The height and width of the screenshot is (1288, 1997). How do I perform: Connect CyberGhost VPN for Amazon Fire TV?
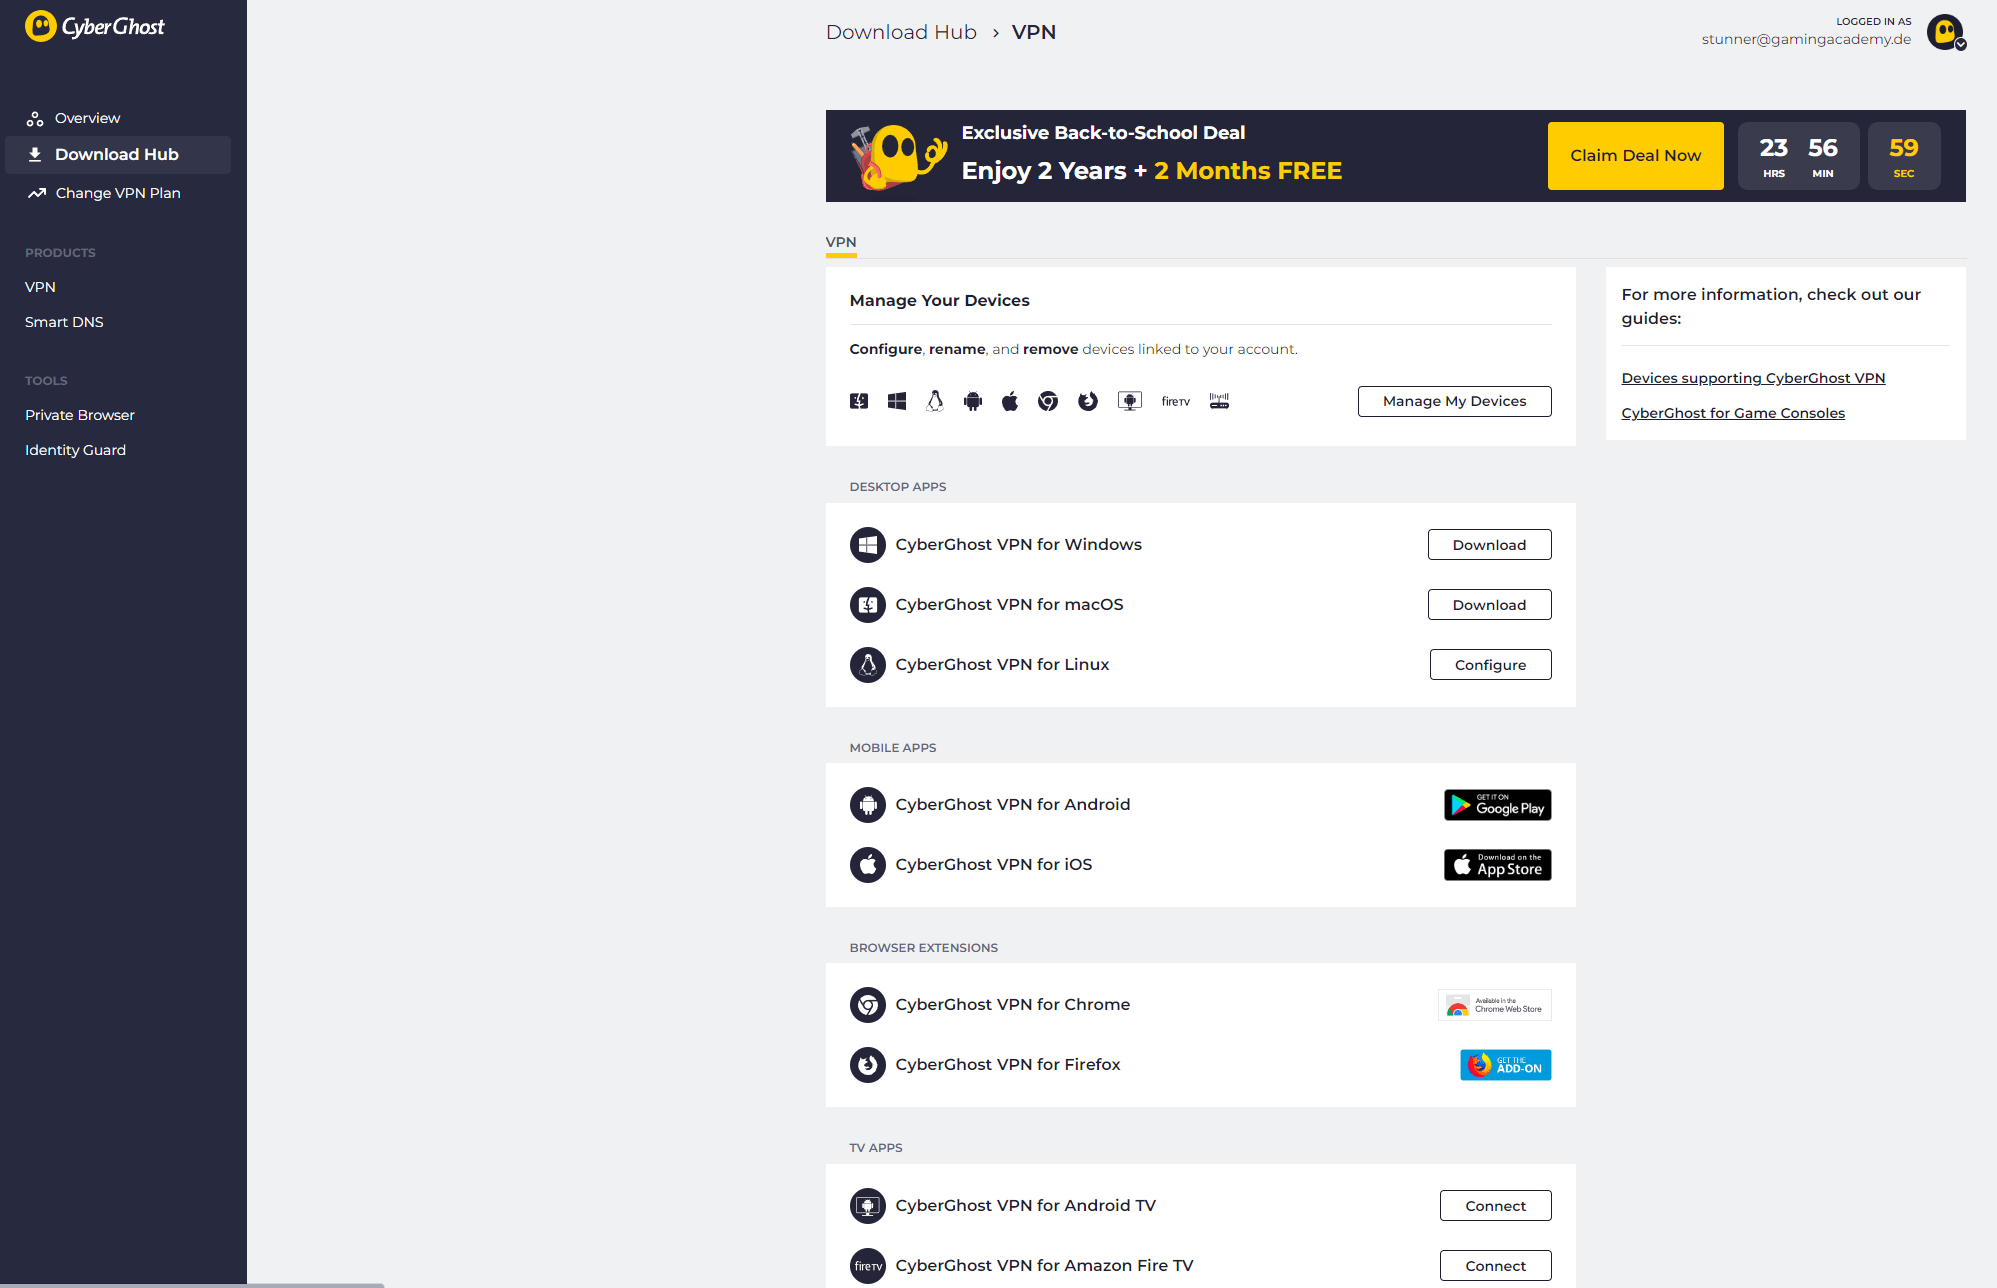click(1495, 1266)
